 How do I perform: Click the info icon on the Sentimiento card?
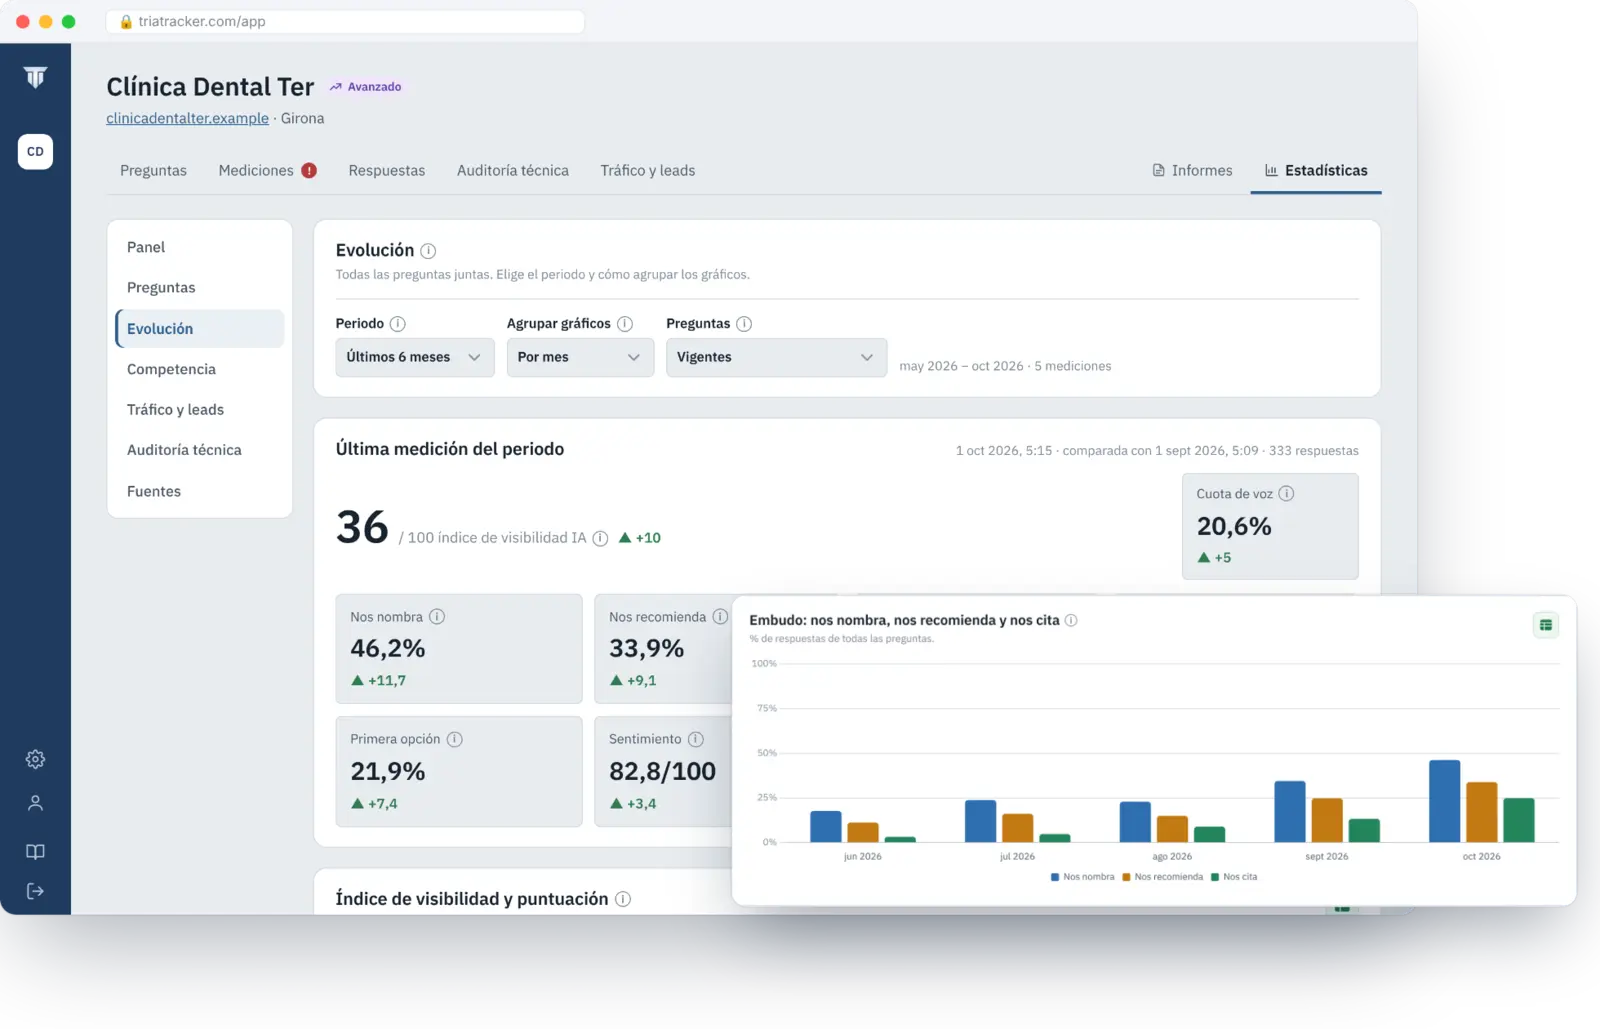click(x=696, y=739)
